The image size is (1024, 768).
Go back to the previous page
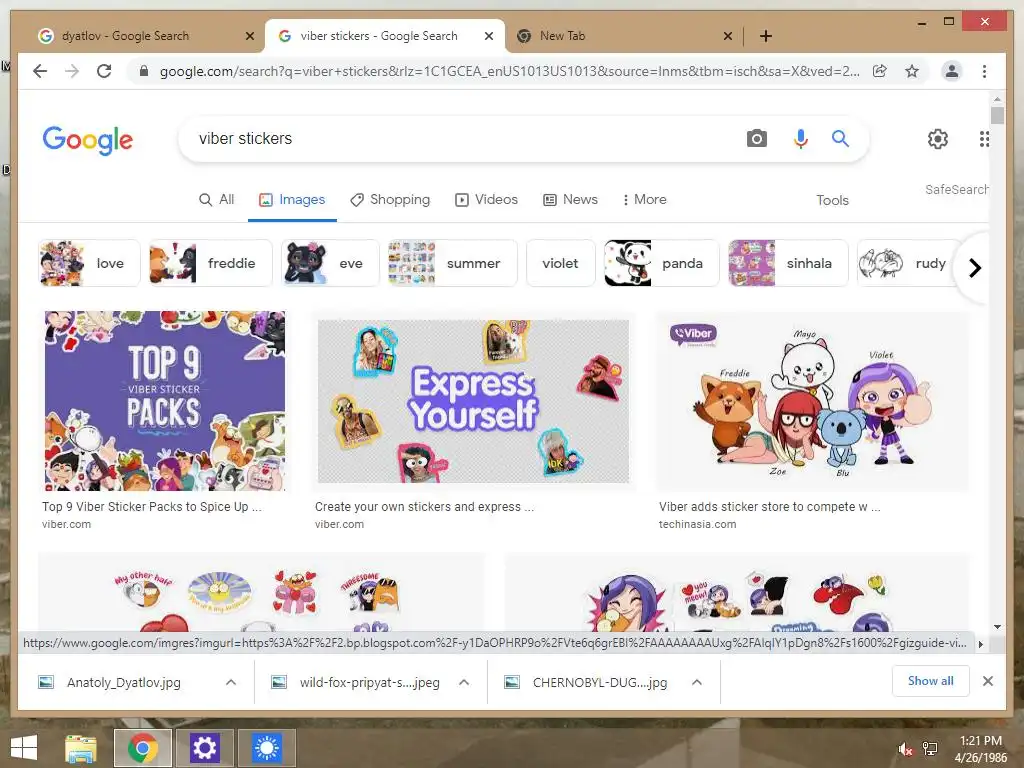coord(40,71)
